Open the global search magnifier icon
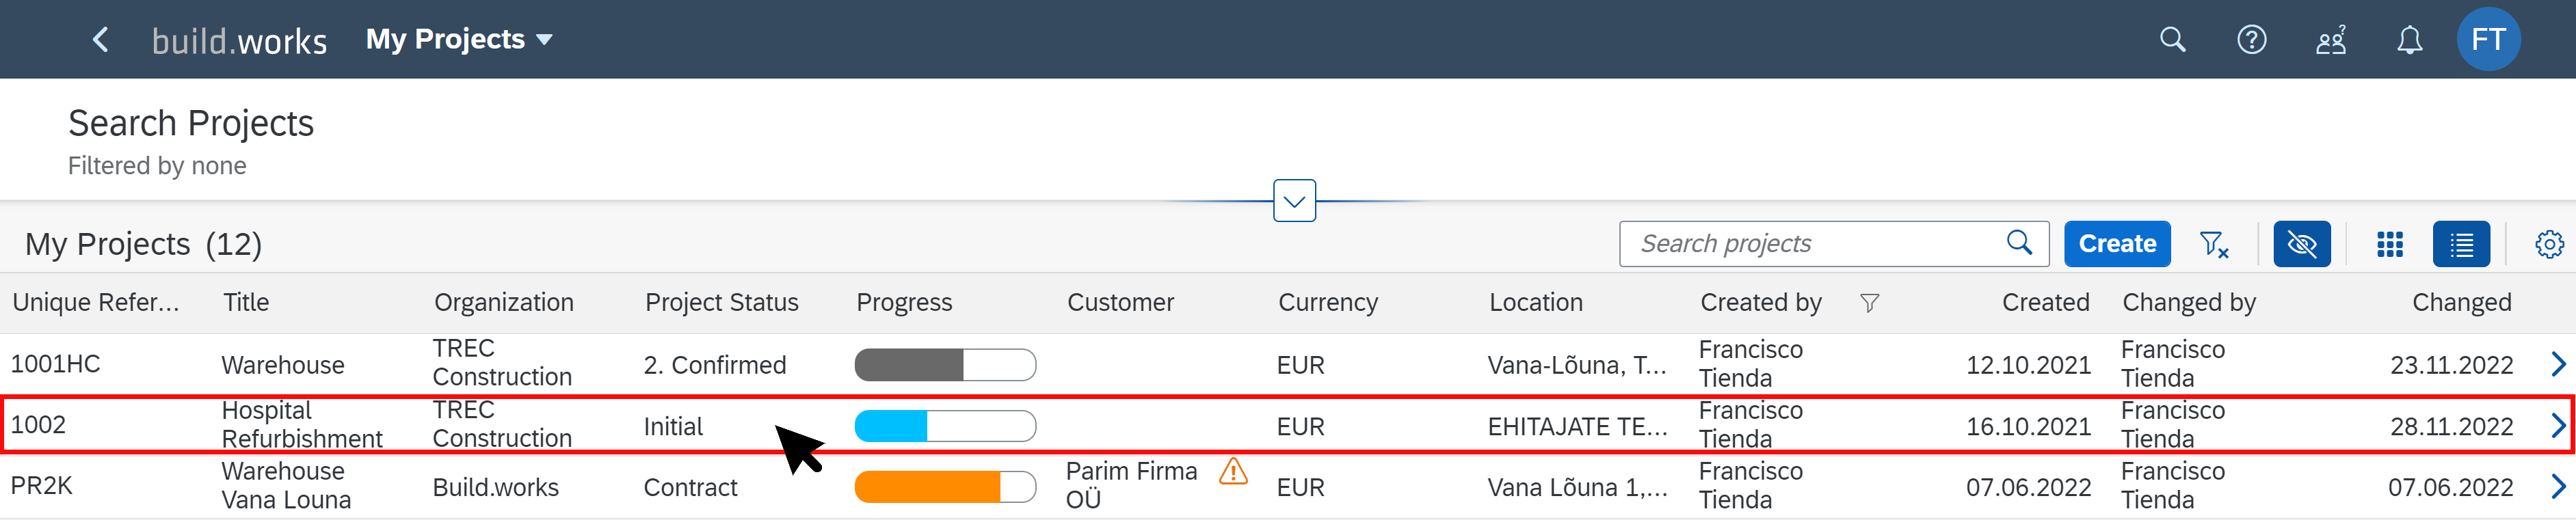The height and width of the screenshot is (520, 2576). pyautogui.click(x=2172, y=40)
